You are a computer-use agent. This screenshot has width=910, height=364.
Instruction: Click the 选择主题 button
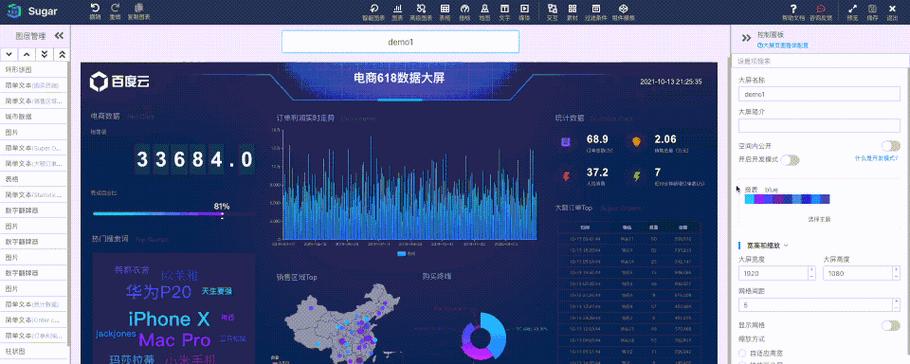819,219
